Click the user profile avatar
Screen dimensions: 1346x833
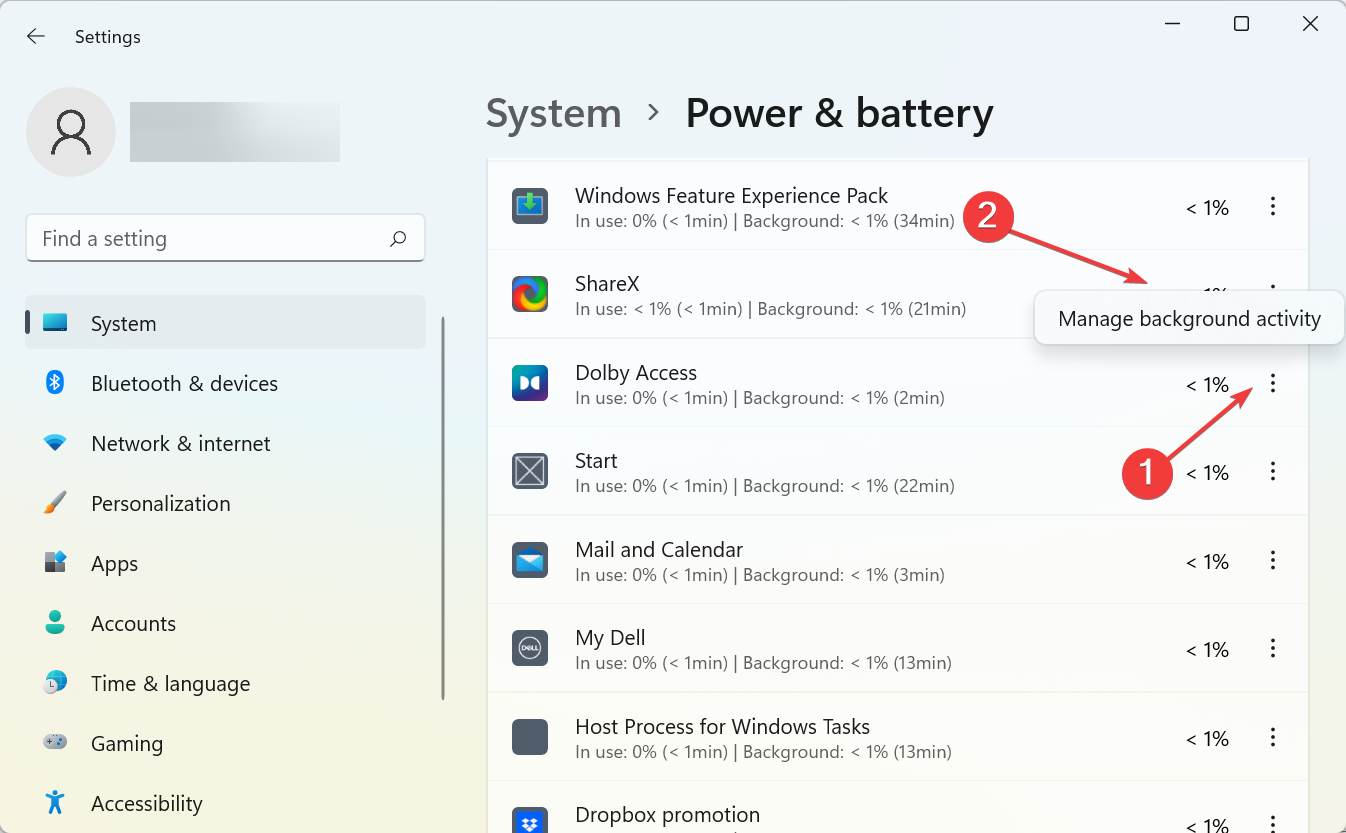[71, 132]
